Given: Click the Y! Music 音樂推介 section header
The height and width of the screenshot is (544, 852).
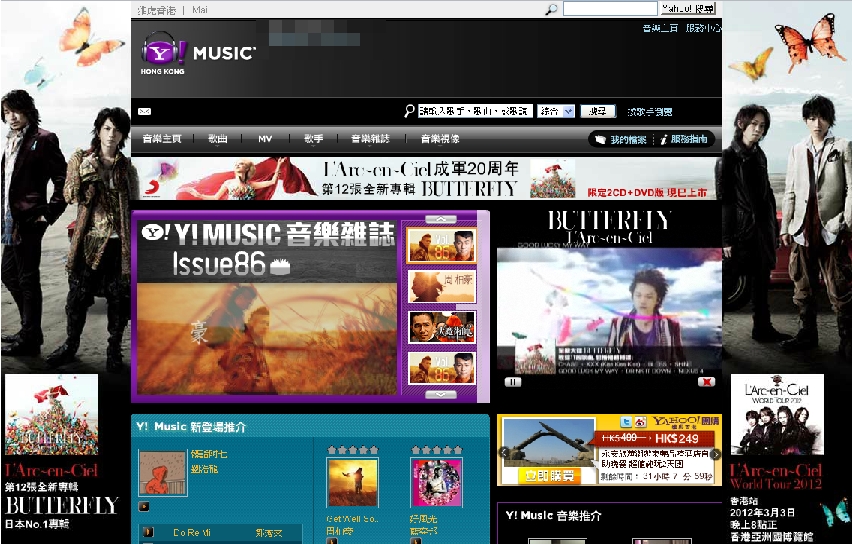Looking at the screenshot, I should click(x=553, y=515).
